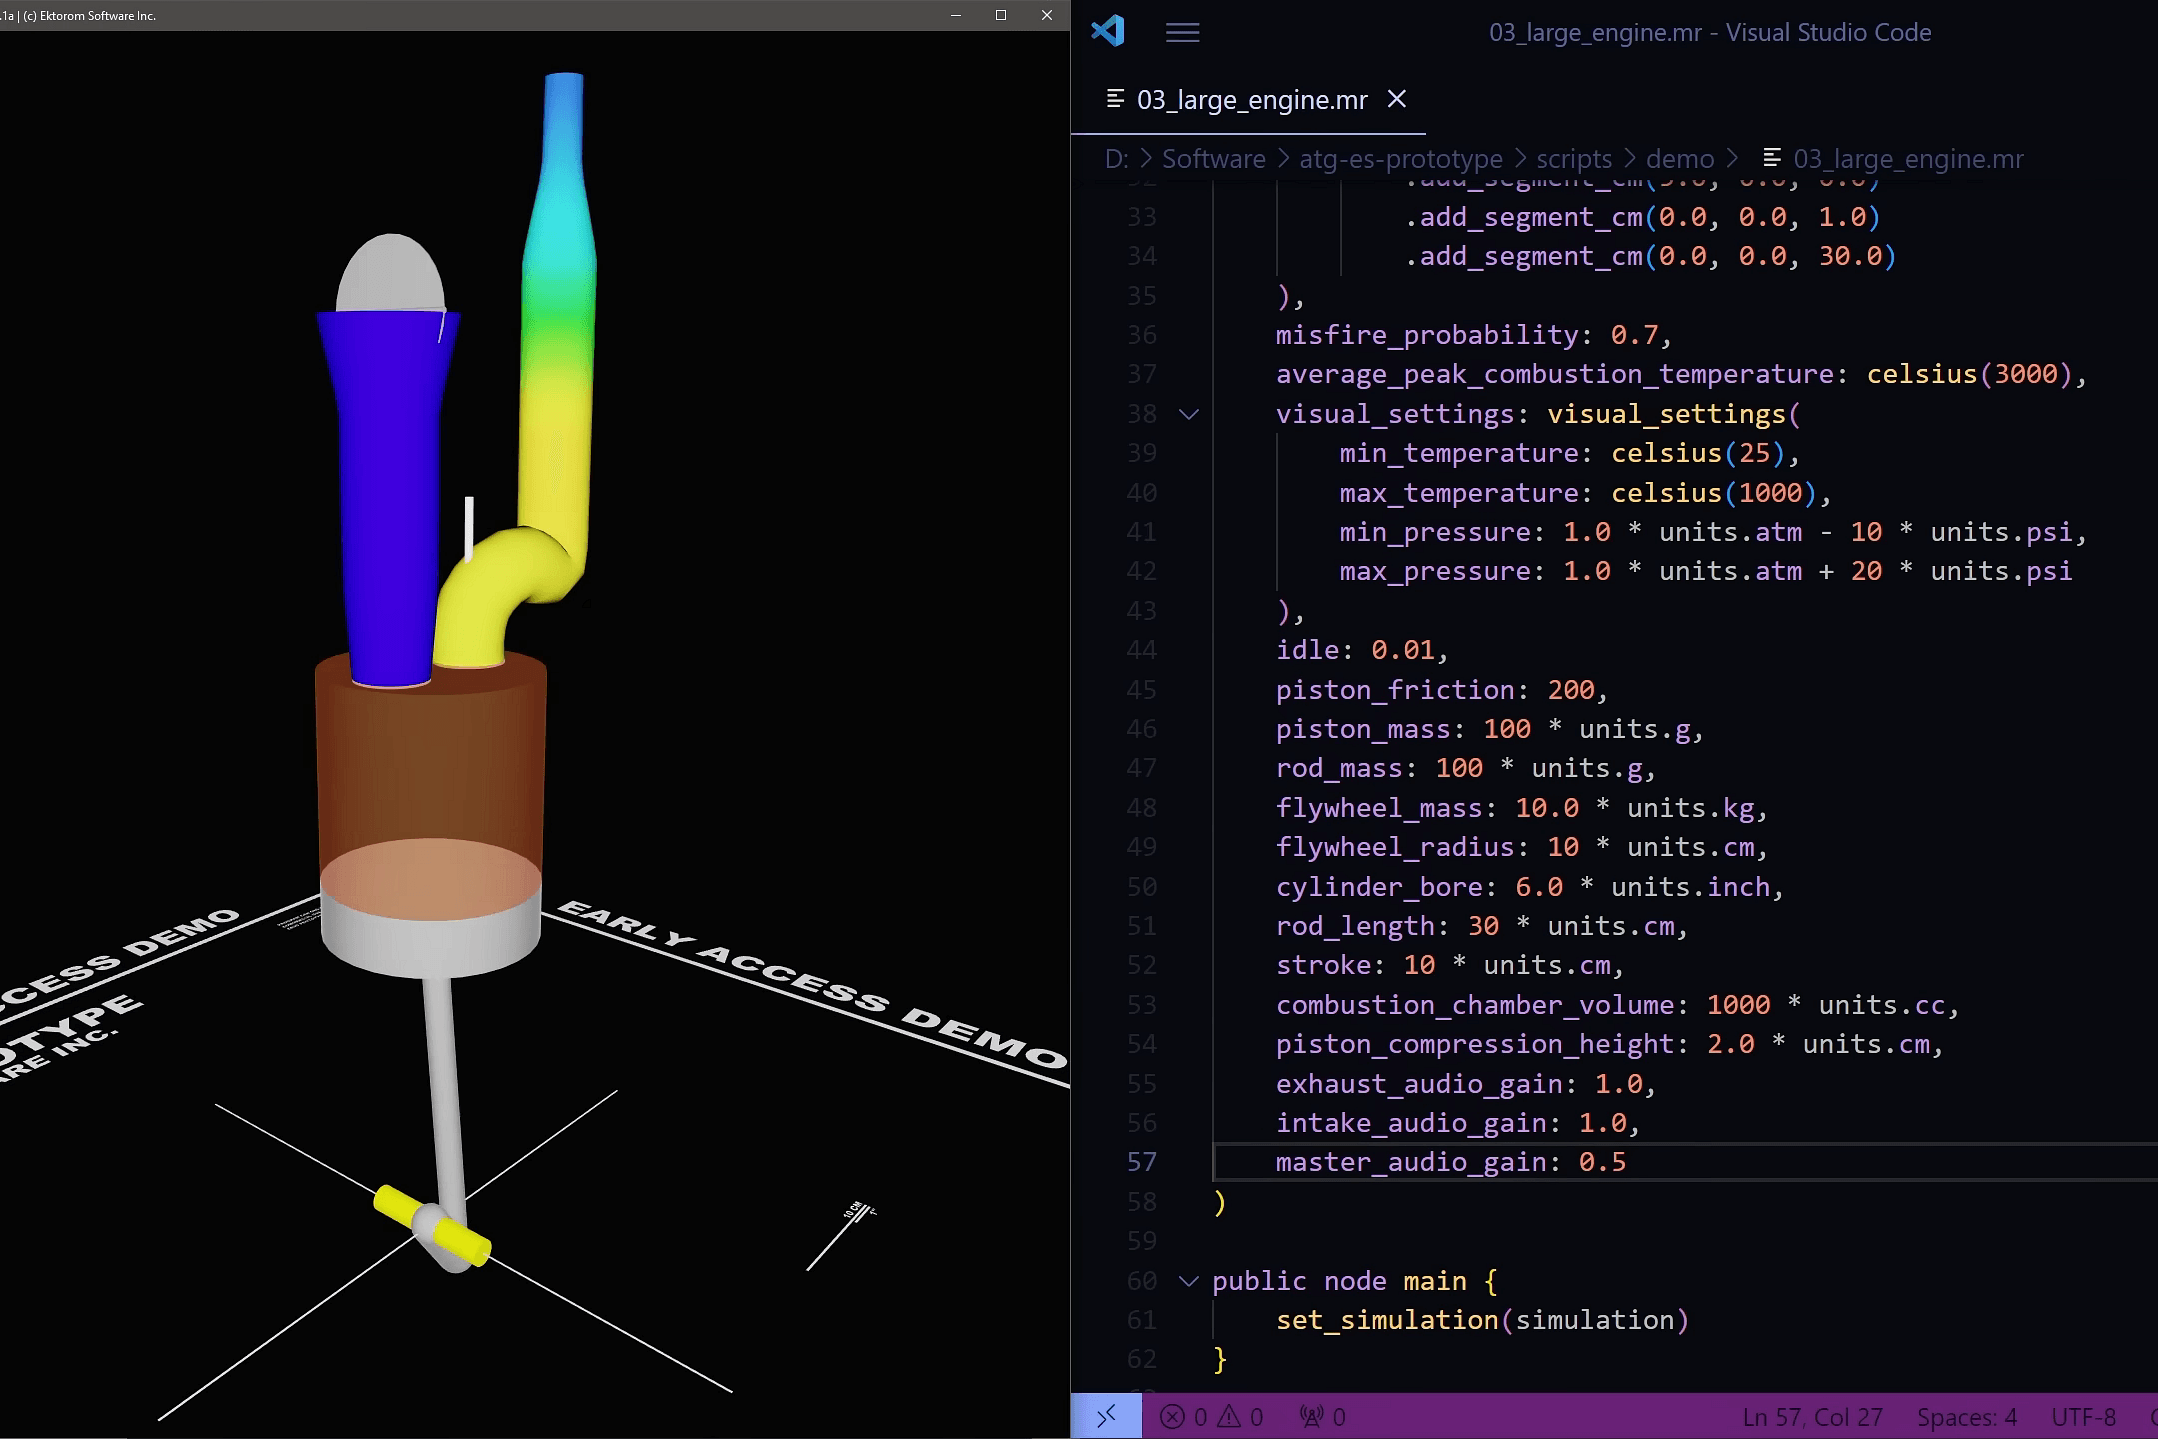Click 'flywheel_mass: 10.0 * units.kg' line
Screen dimensions: 2158x1439
tap(1521, 808)
